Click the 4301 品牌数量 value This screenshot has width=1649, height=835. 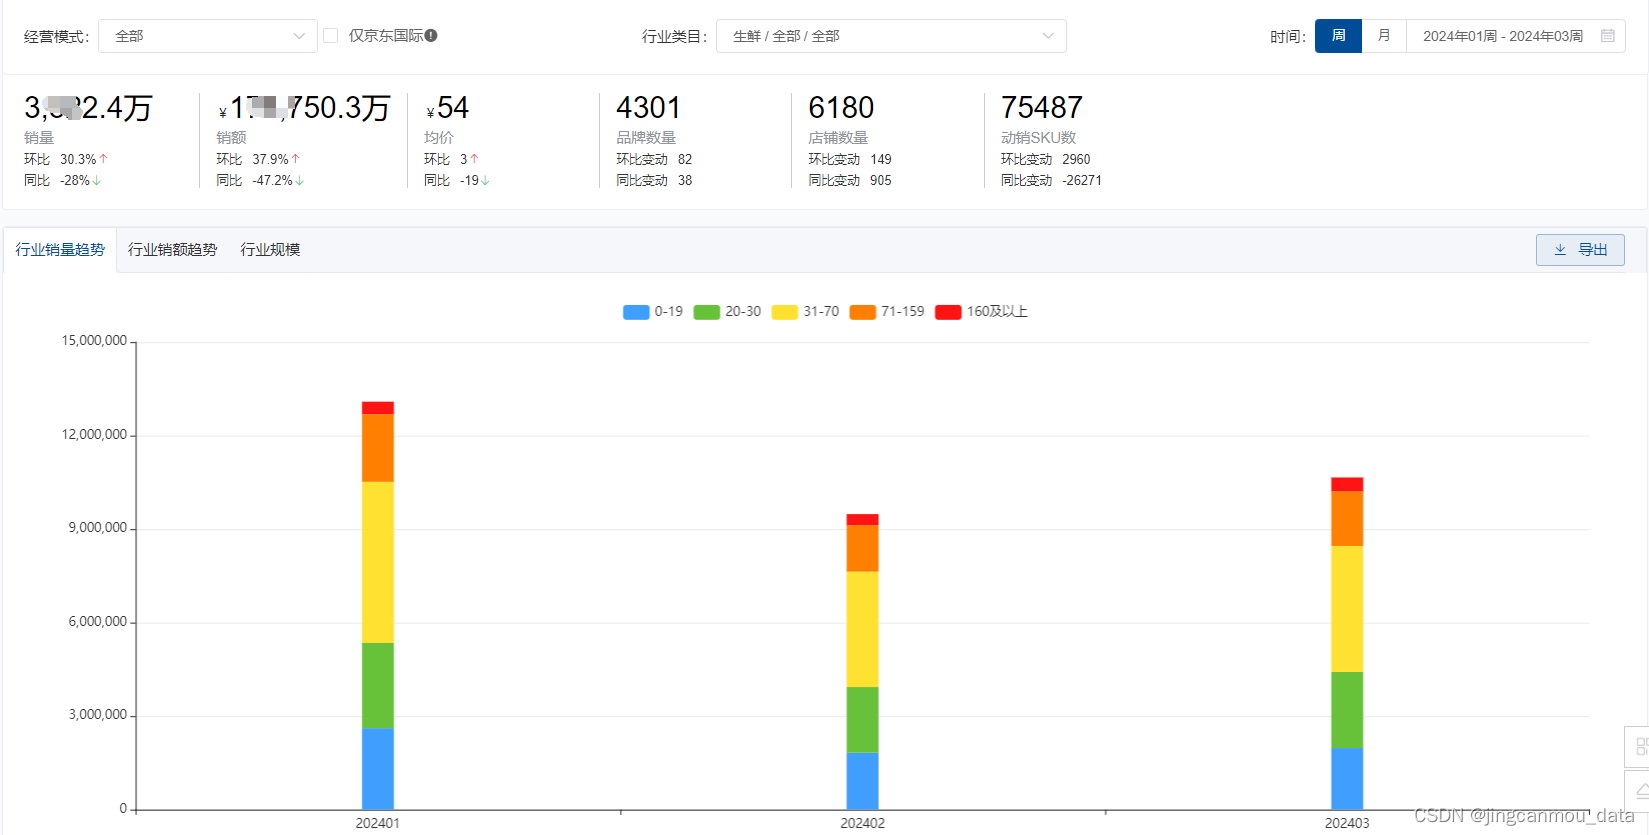pos(649,108)
